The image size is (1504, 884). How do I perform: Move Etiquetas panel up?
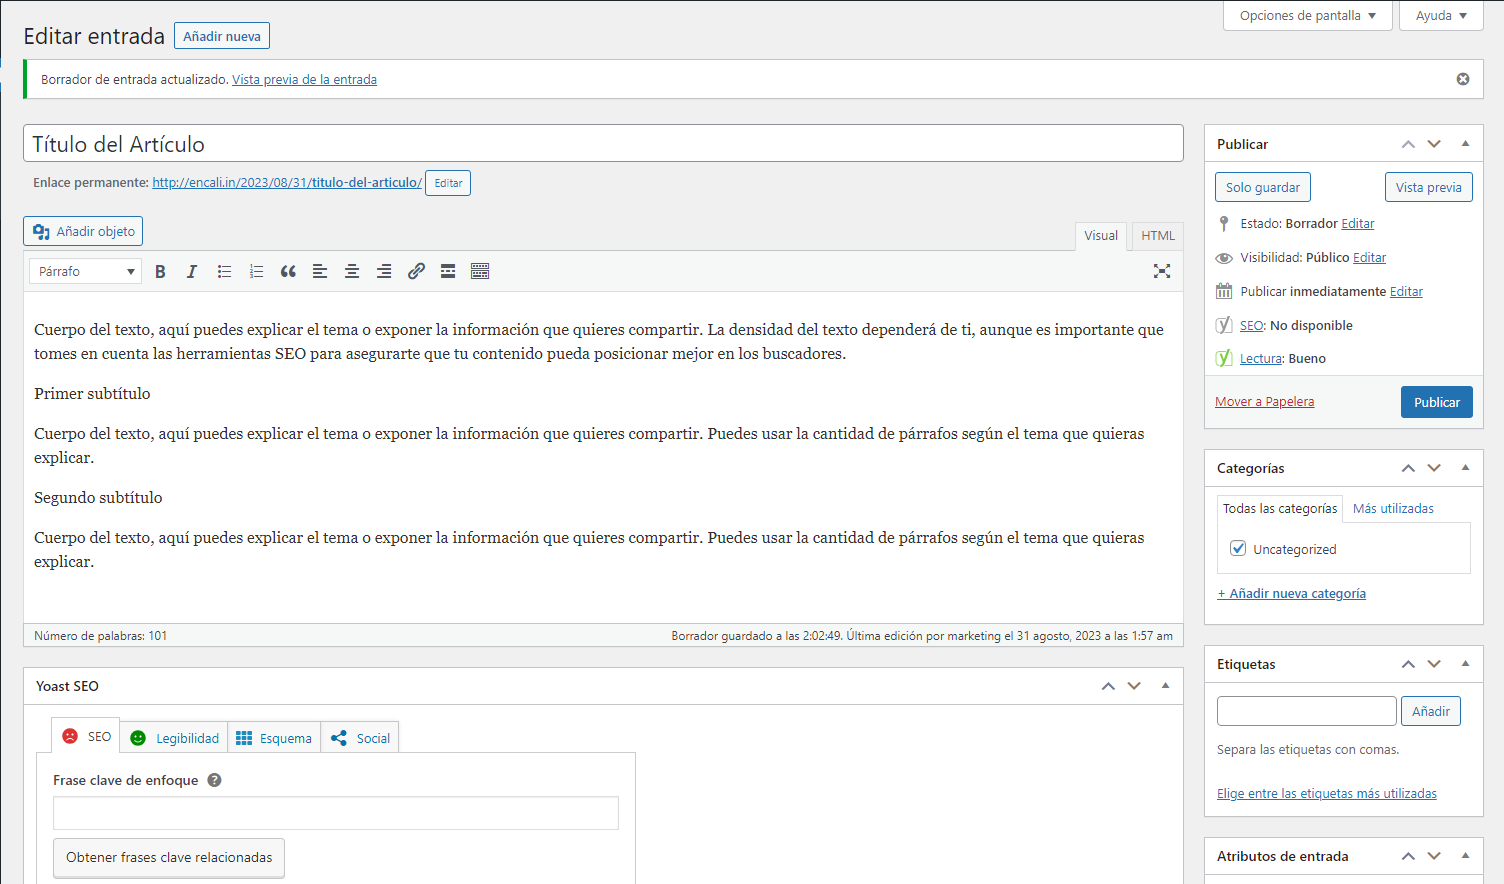click(1408, 664)
